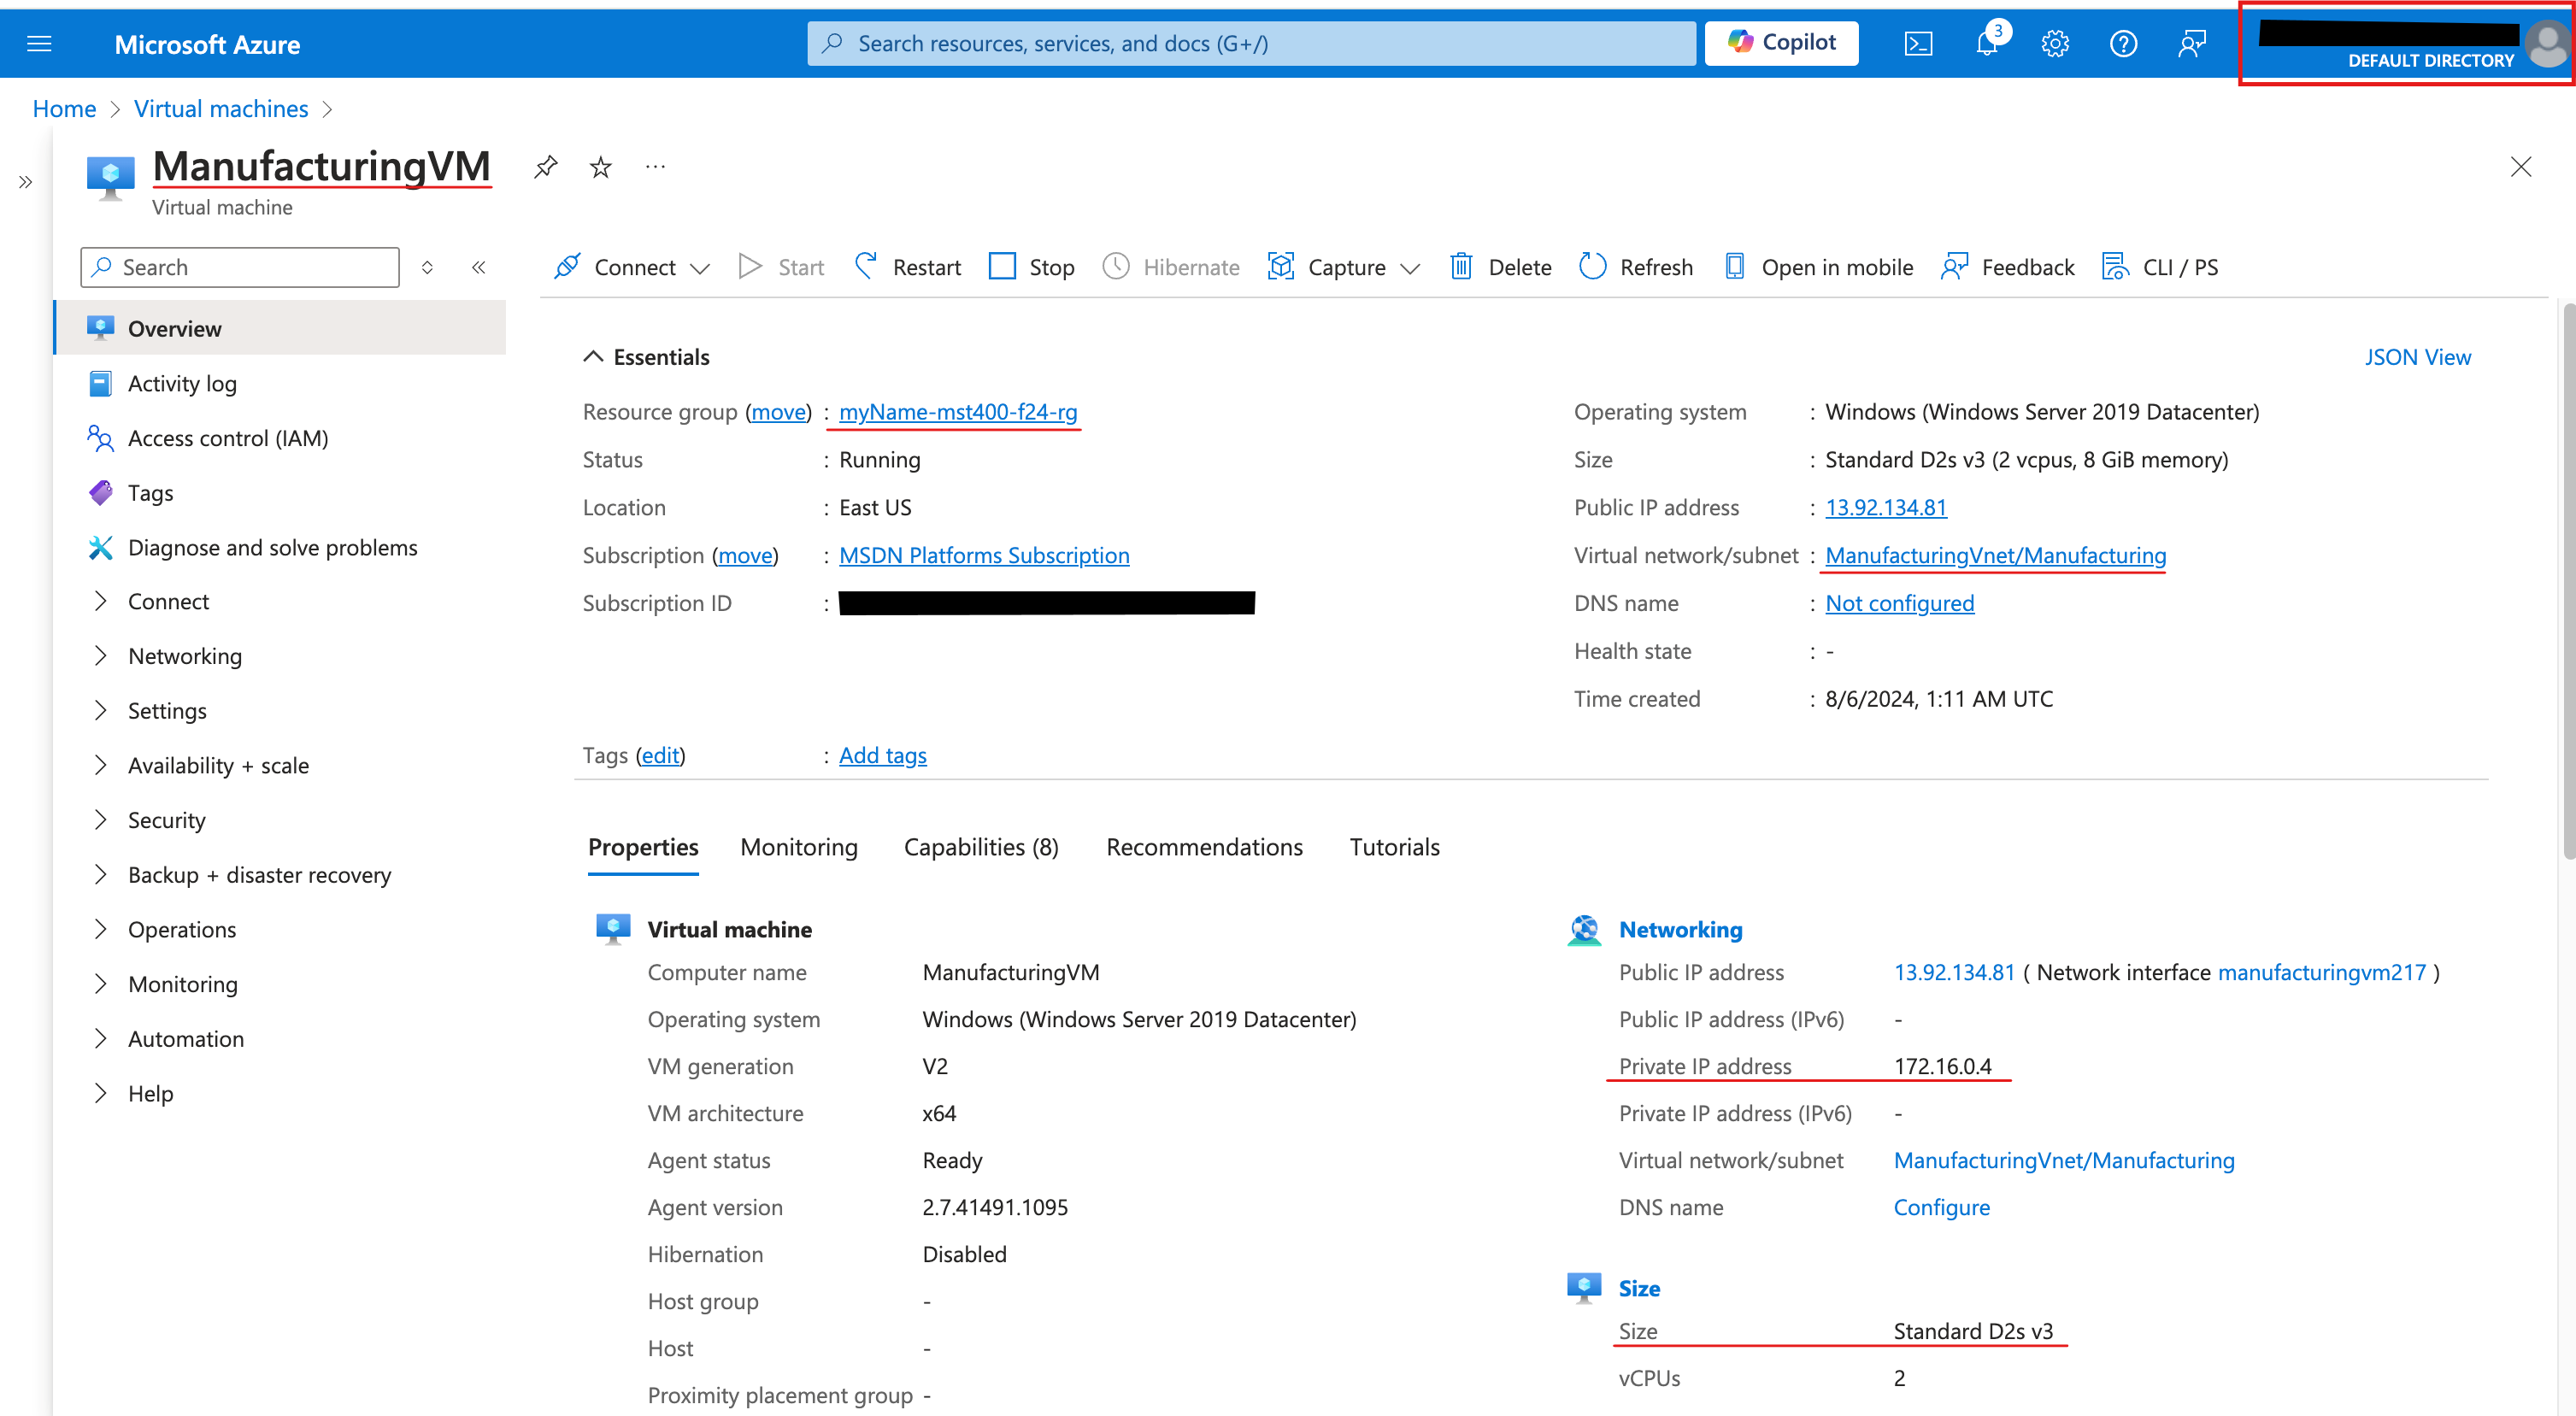Switch to the Recommendations tab
Viewport: 2576px width, 1416px height.
tap(1204, 847)
